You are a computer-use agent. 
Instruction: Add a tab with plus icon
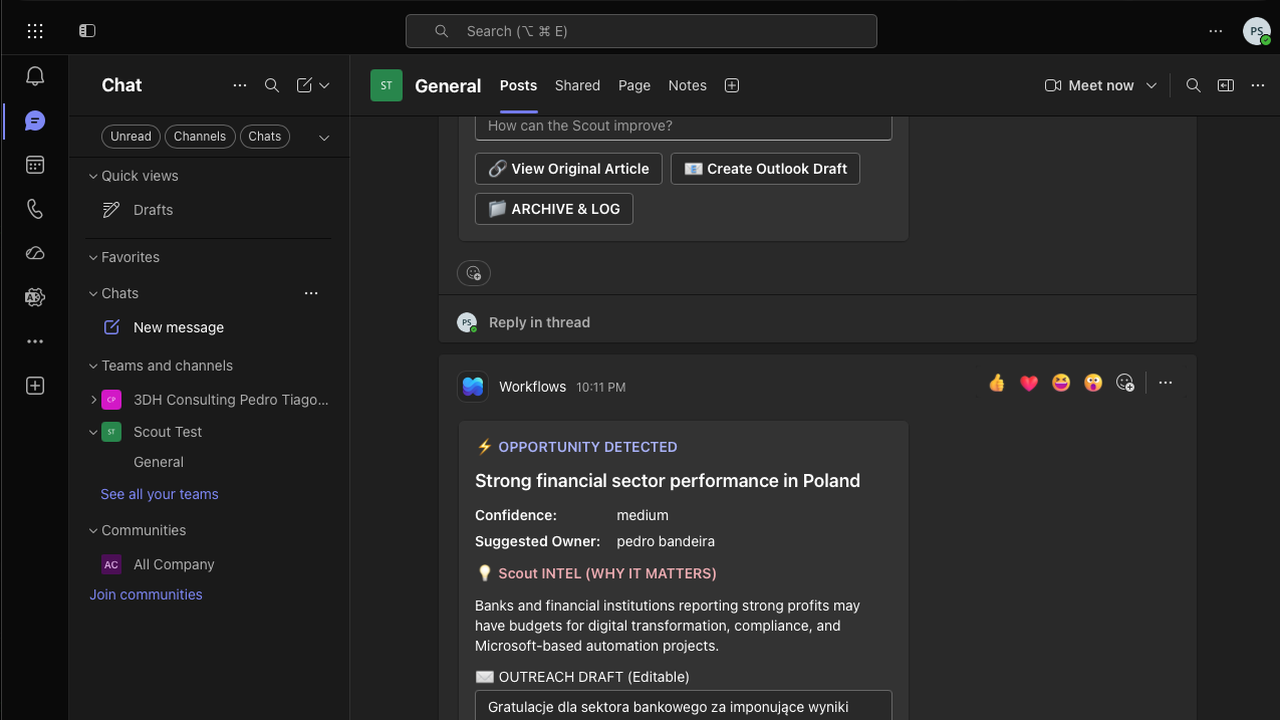click(x=732, y=86)
